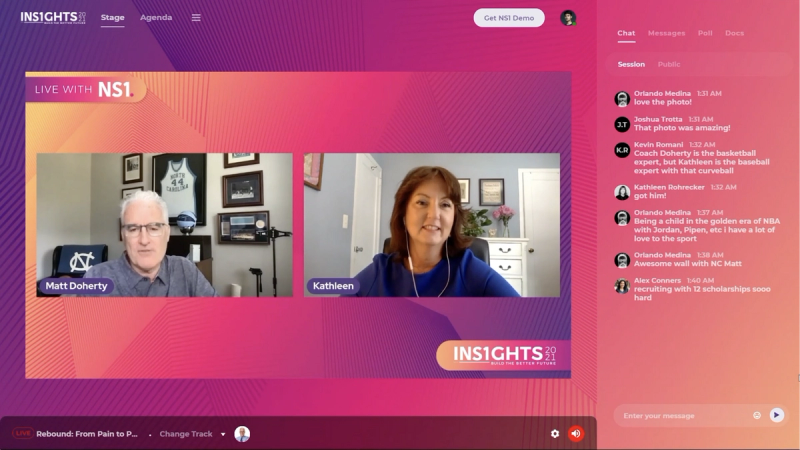Open the Poll tab
This screenshot has height=450, width=800.
tap(705, 33)
